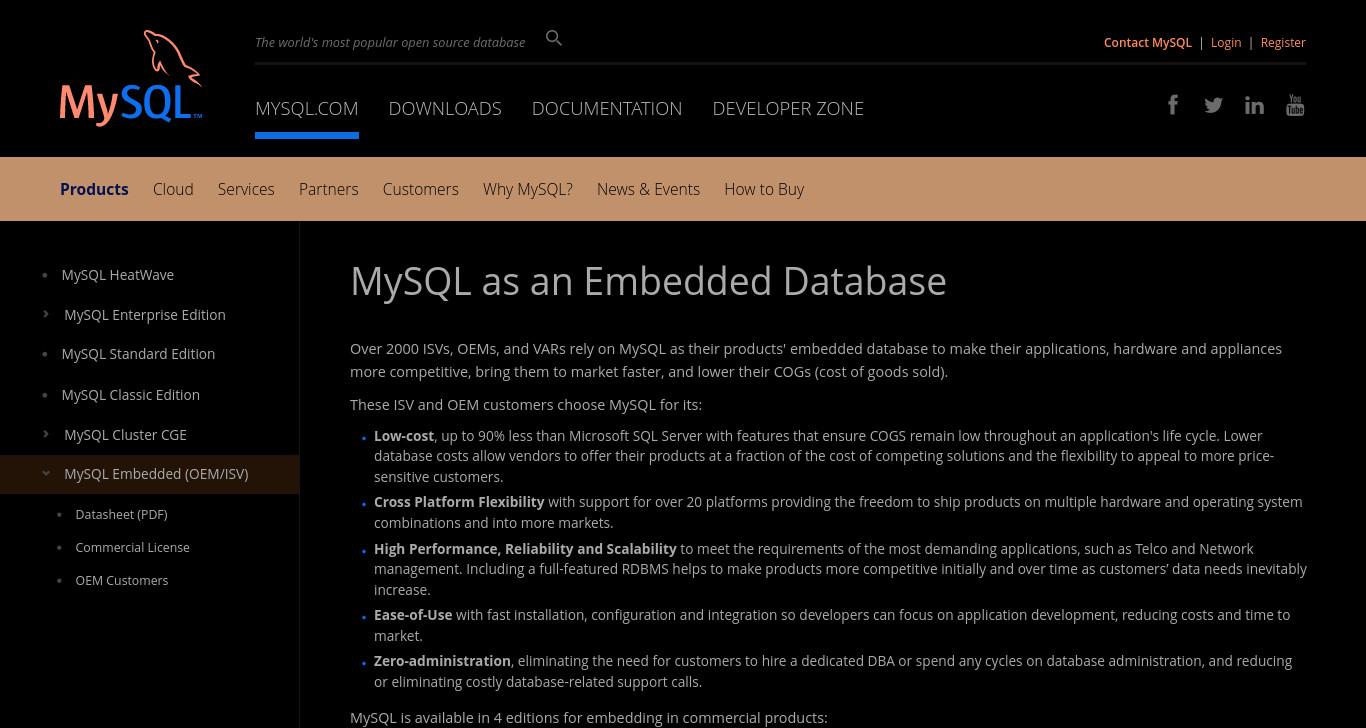Open the MySQL Twitter icon

click(1213, 105)
